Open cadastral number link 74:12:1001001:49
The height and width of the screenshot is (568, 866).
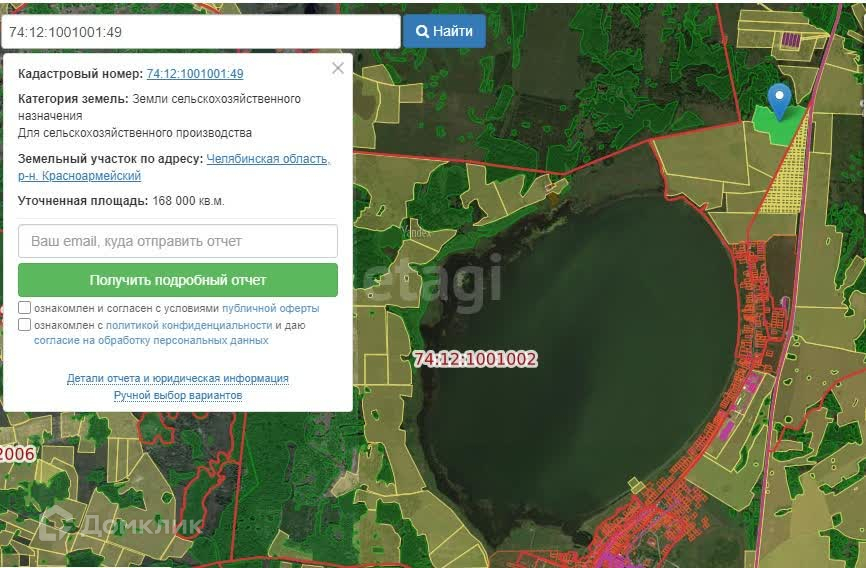tap(195, 73)
